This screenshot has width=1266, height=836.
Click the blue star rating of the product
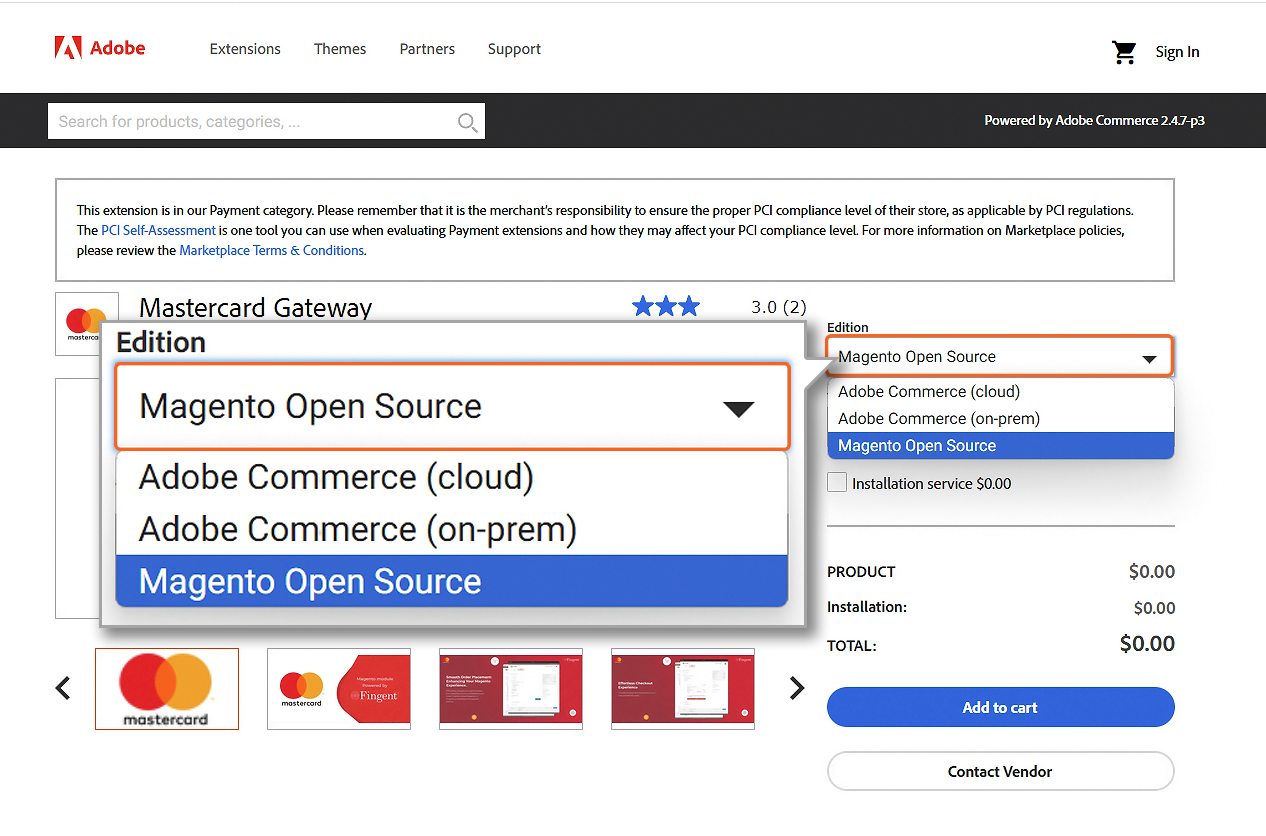(666, 307)
